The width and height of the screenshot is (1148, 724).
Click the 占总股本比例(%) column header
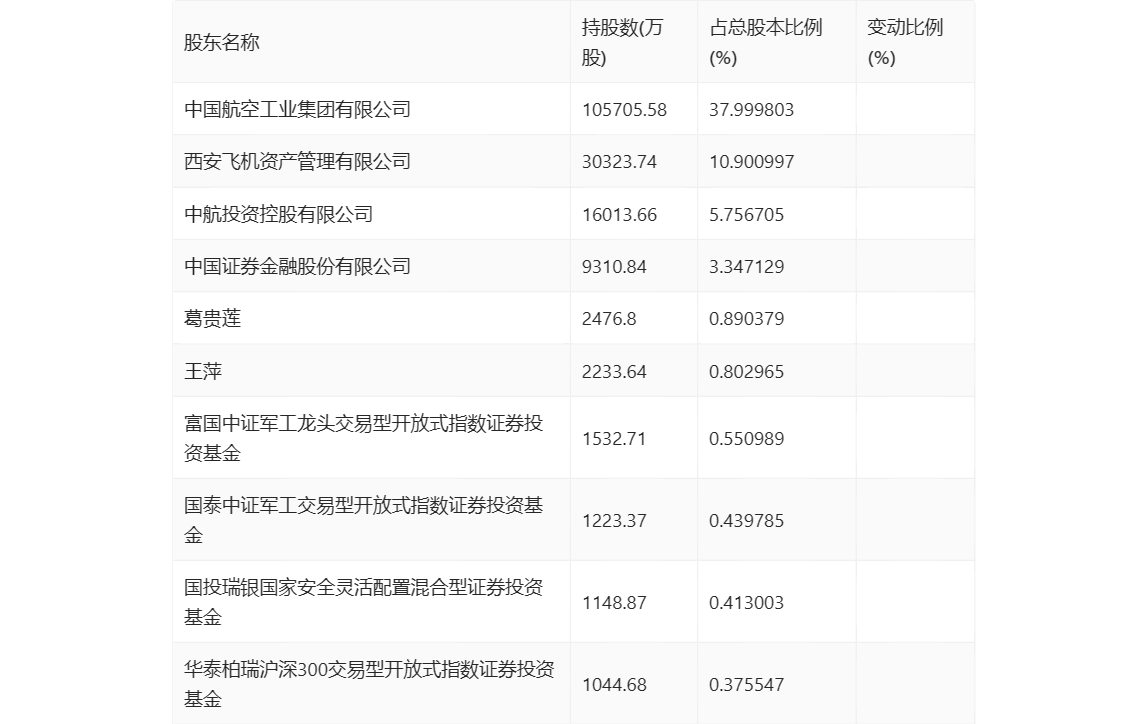(x=766, y=42)
